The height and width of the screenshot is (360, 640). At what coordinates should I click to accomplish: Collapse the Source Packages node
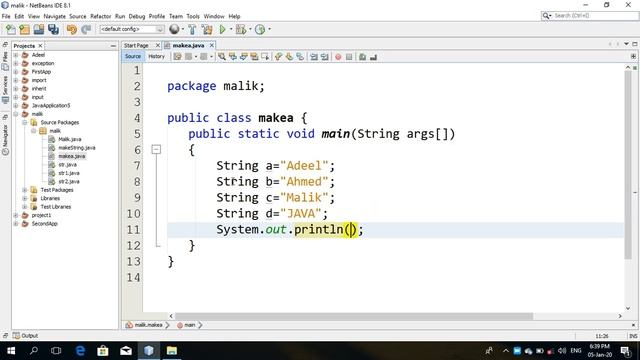[24, 122]
